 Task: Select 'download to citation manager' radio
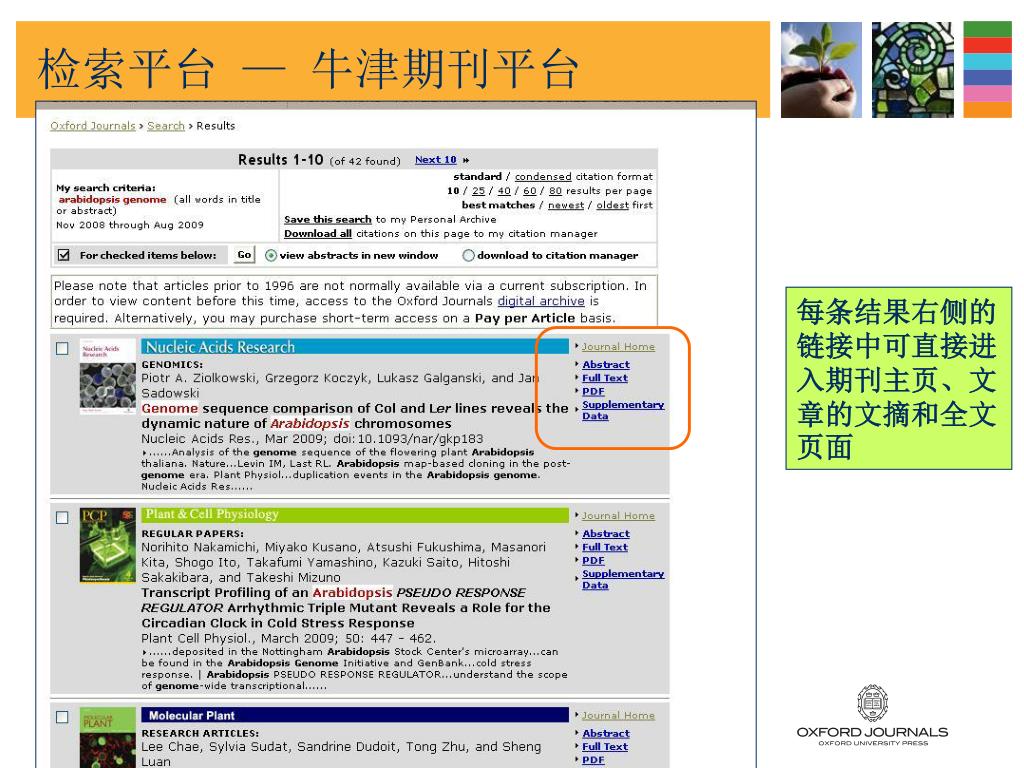click(x=468, y=255)
